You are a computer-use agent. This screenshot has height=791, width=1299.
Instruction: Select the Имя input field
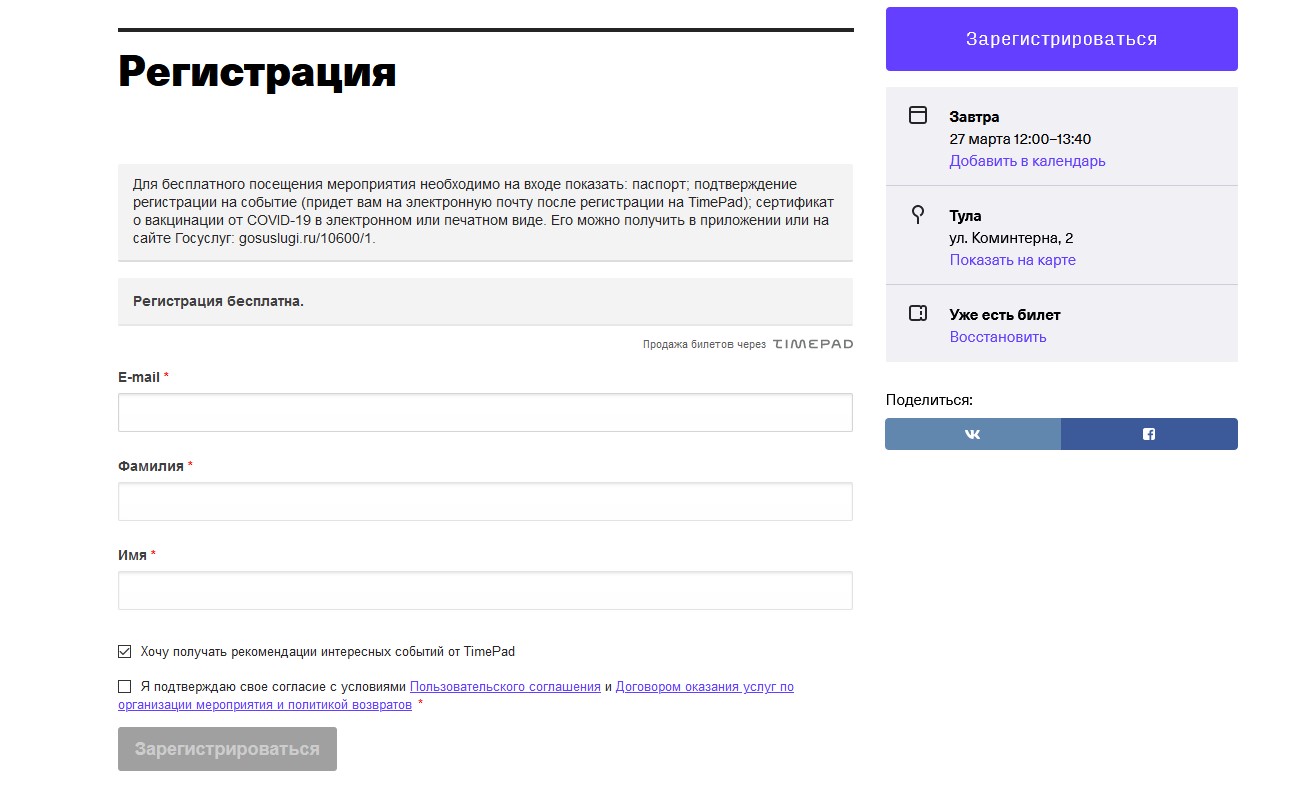click(485, 590)
